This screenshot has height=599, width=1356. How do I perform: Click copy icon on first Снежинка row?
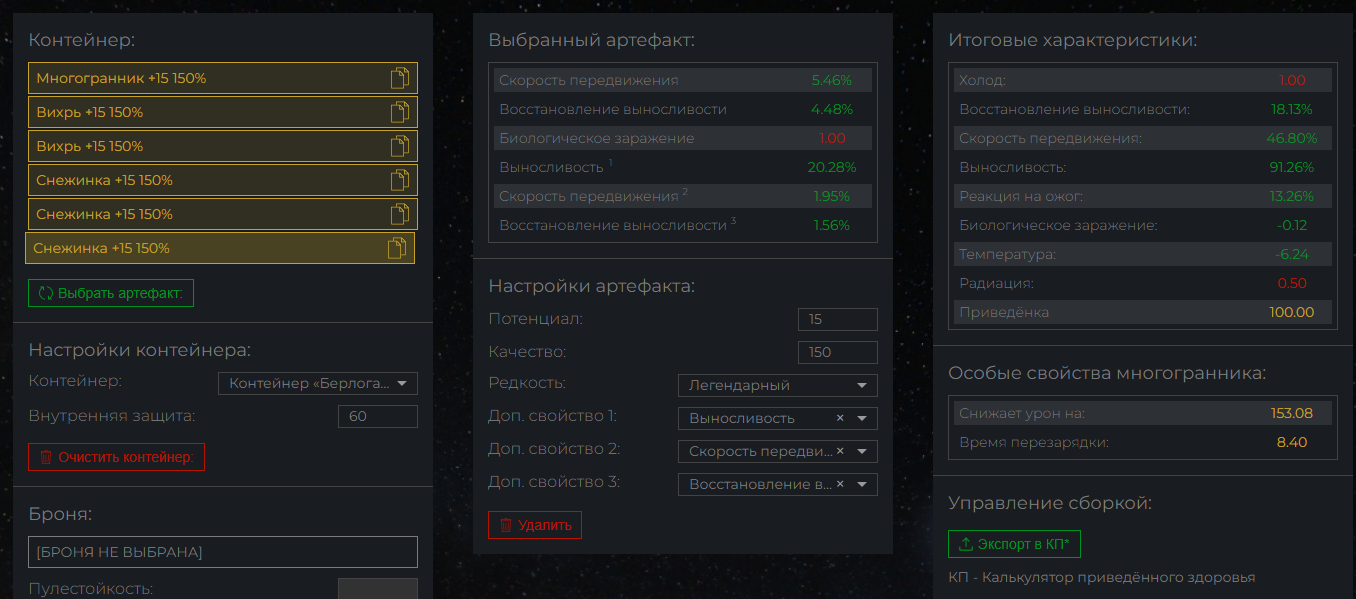point(400,180)
